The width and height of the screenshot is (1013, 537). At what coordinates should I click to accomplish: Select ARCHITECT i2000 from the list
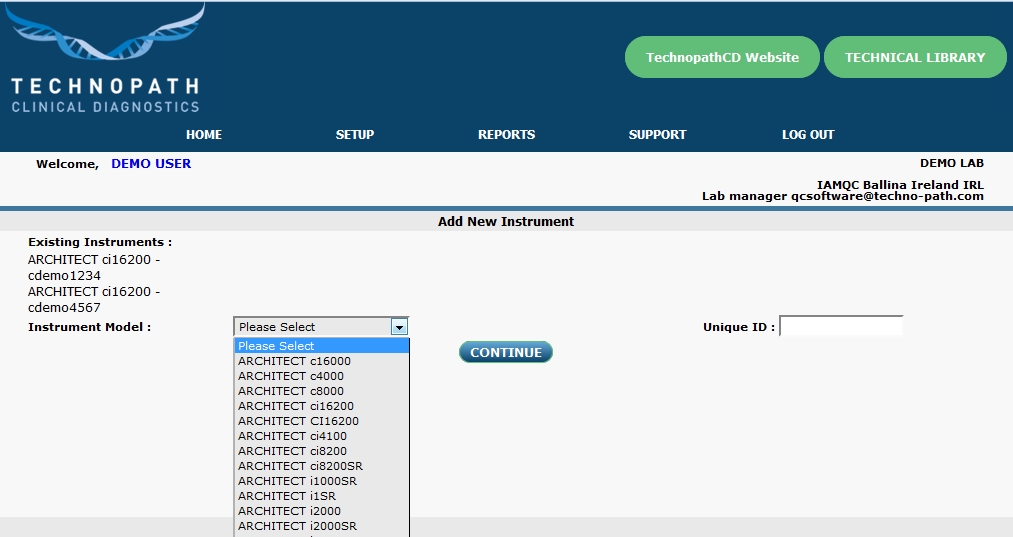pos(321,511)
